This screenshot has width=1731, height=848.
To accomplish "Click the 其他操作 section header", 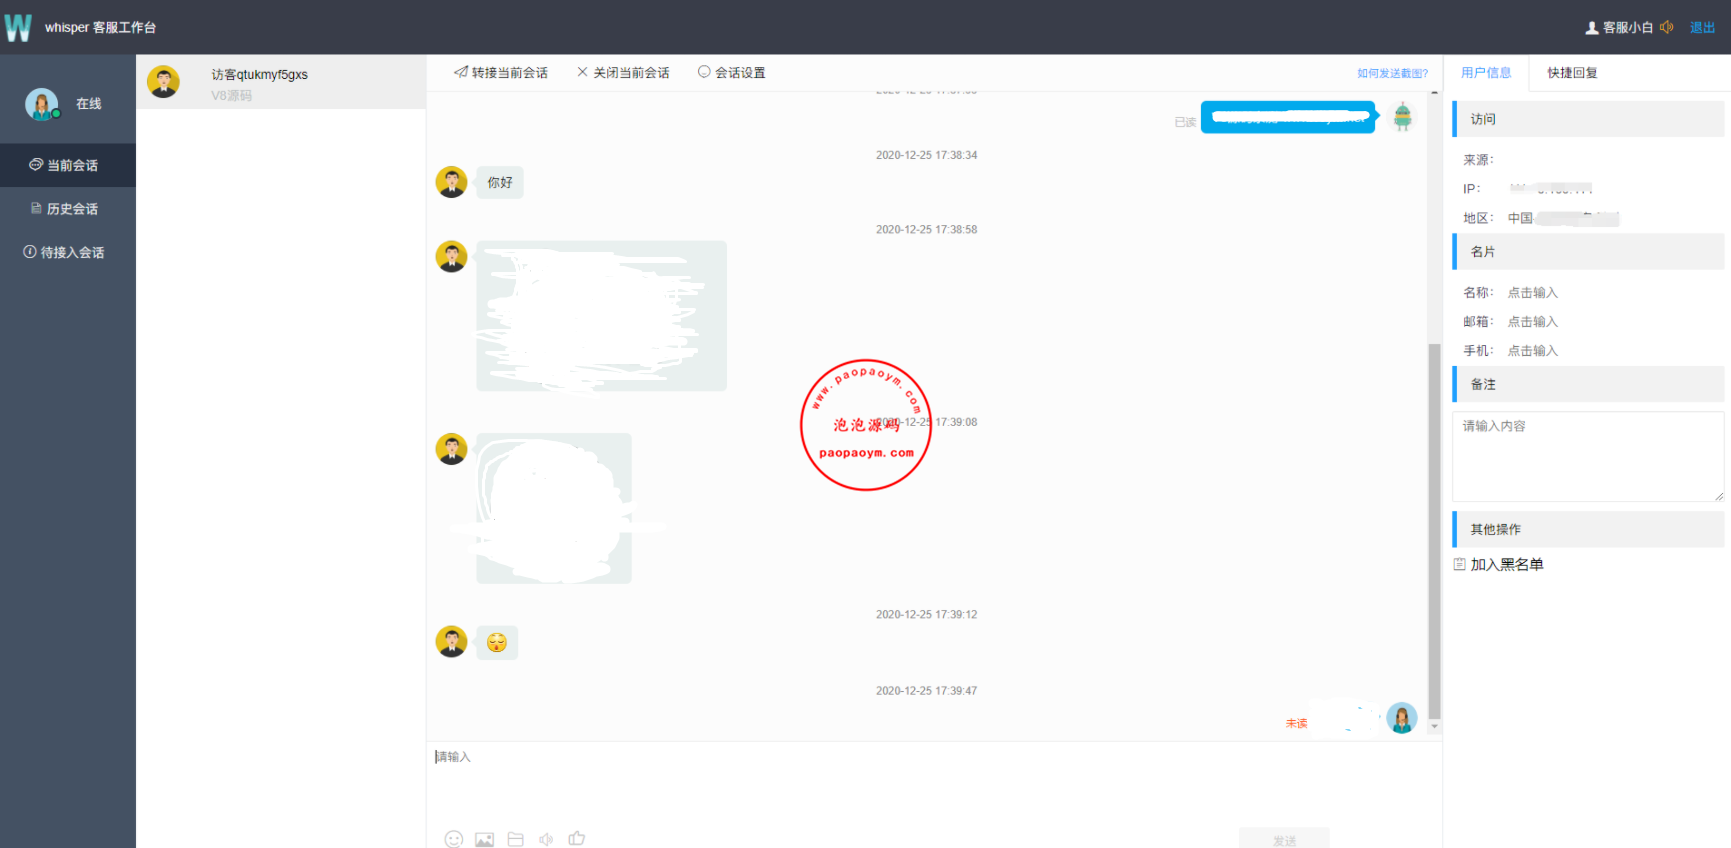I will click(1588, 529).
